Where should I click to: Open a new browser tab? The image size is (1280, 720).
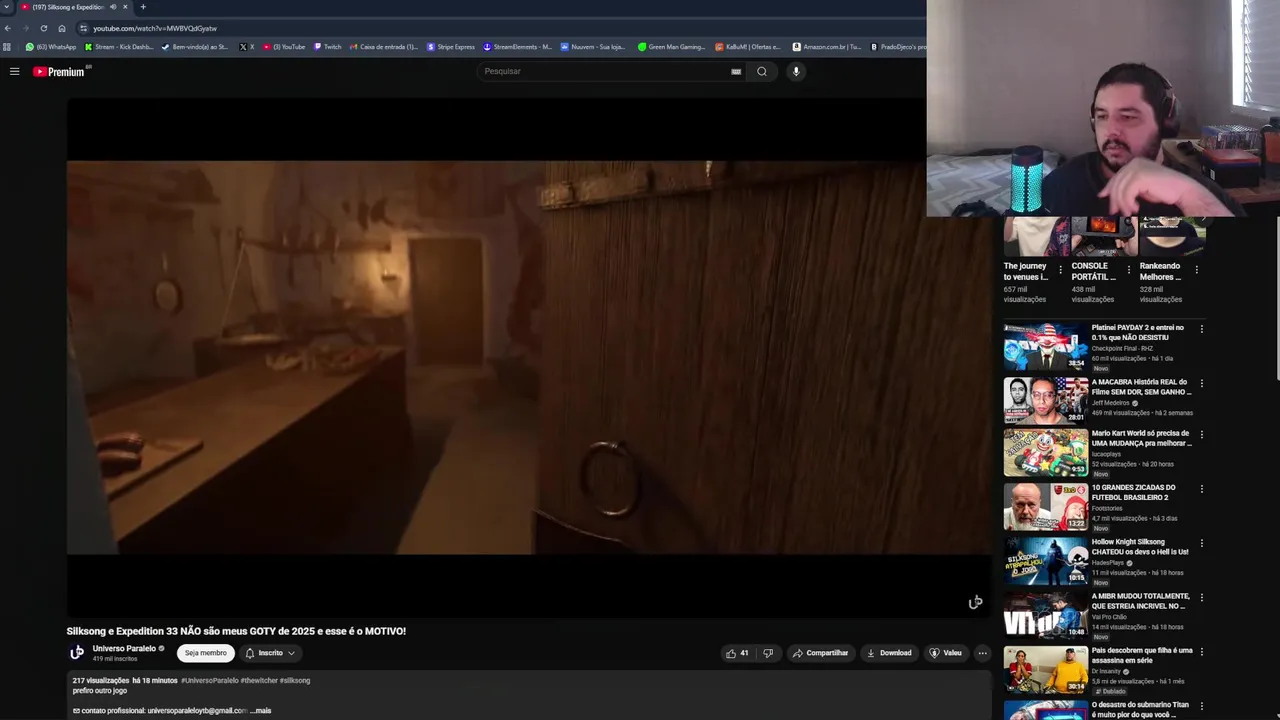143,7
